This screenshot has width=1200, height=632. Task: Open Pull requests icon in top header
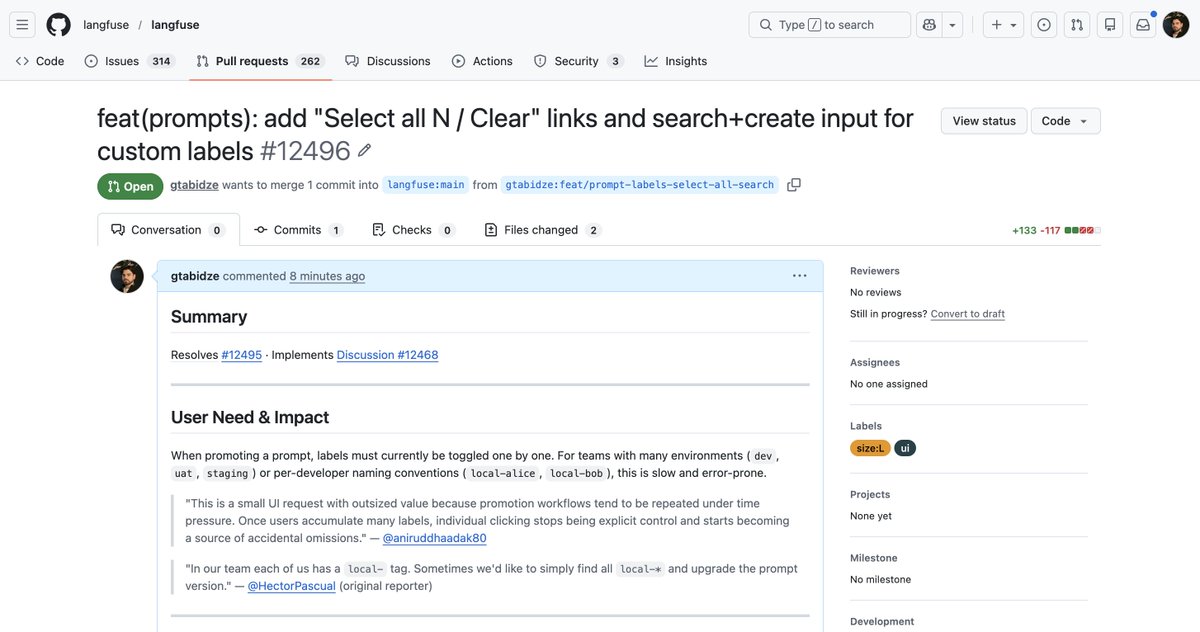[x=1076, y=25]
